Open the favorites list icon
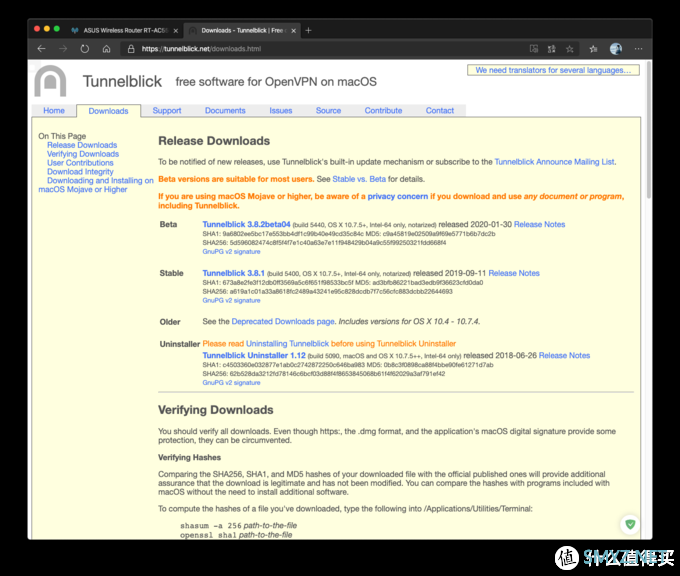This screenshot has width=680, height=576. tap(593, 49)
